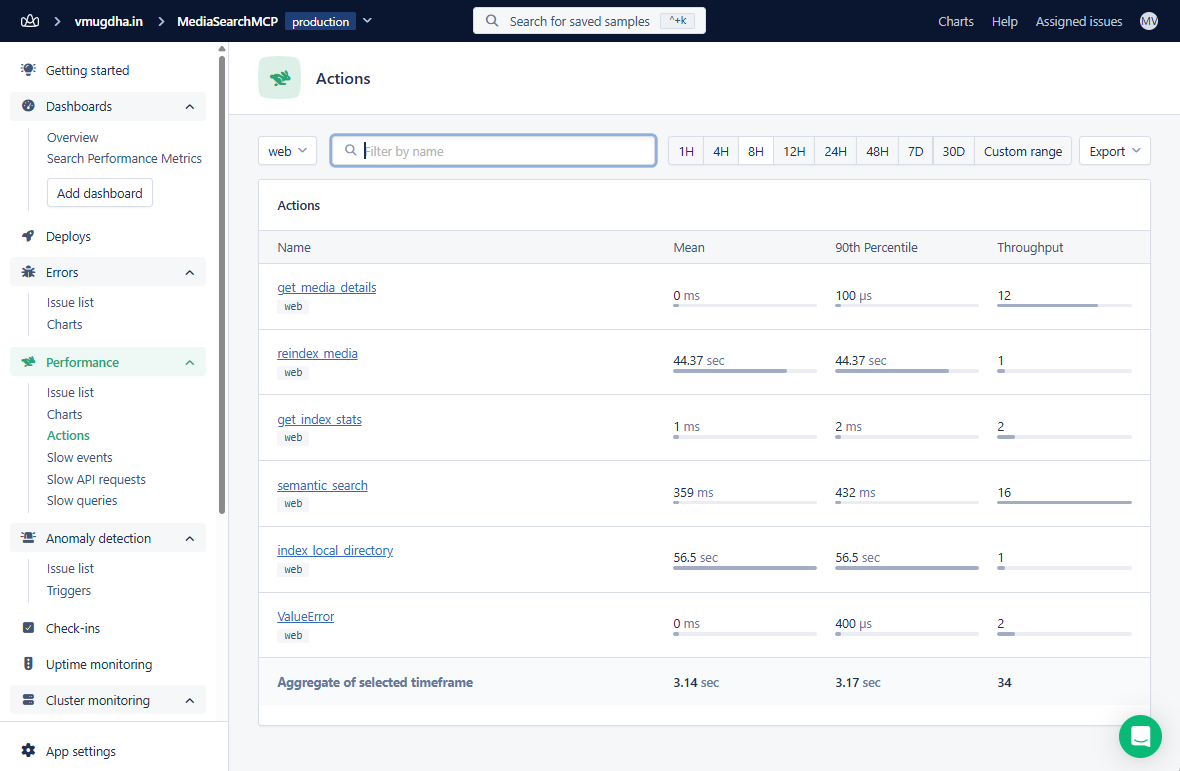The height and width of the screenshot is (771, 1180).
Task: Open the Deploys section icon
Action: coord(27,236)
